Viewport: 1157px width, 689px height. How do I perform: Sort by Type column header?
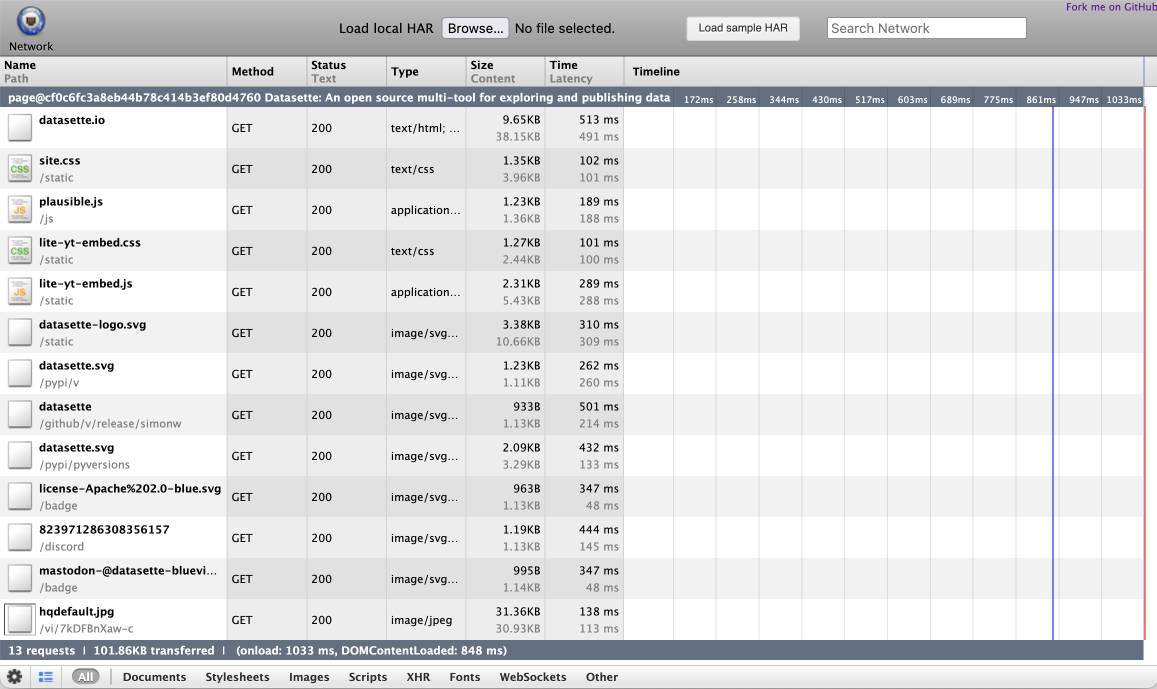(426, 72)
